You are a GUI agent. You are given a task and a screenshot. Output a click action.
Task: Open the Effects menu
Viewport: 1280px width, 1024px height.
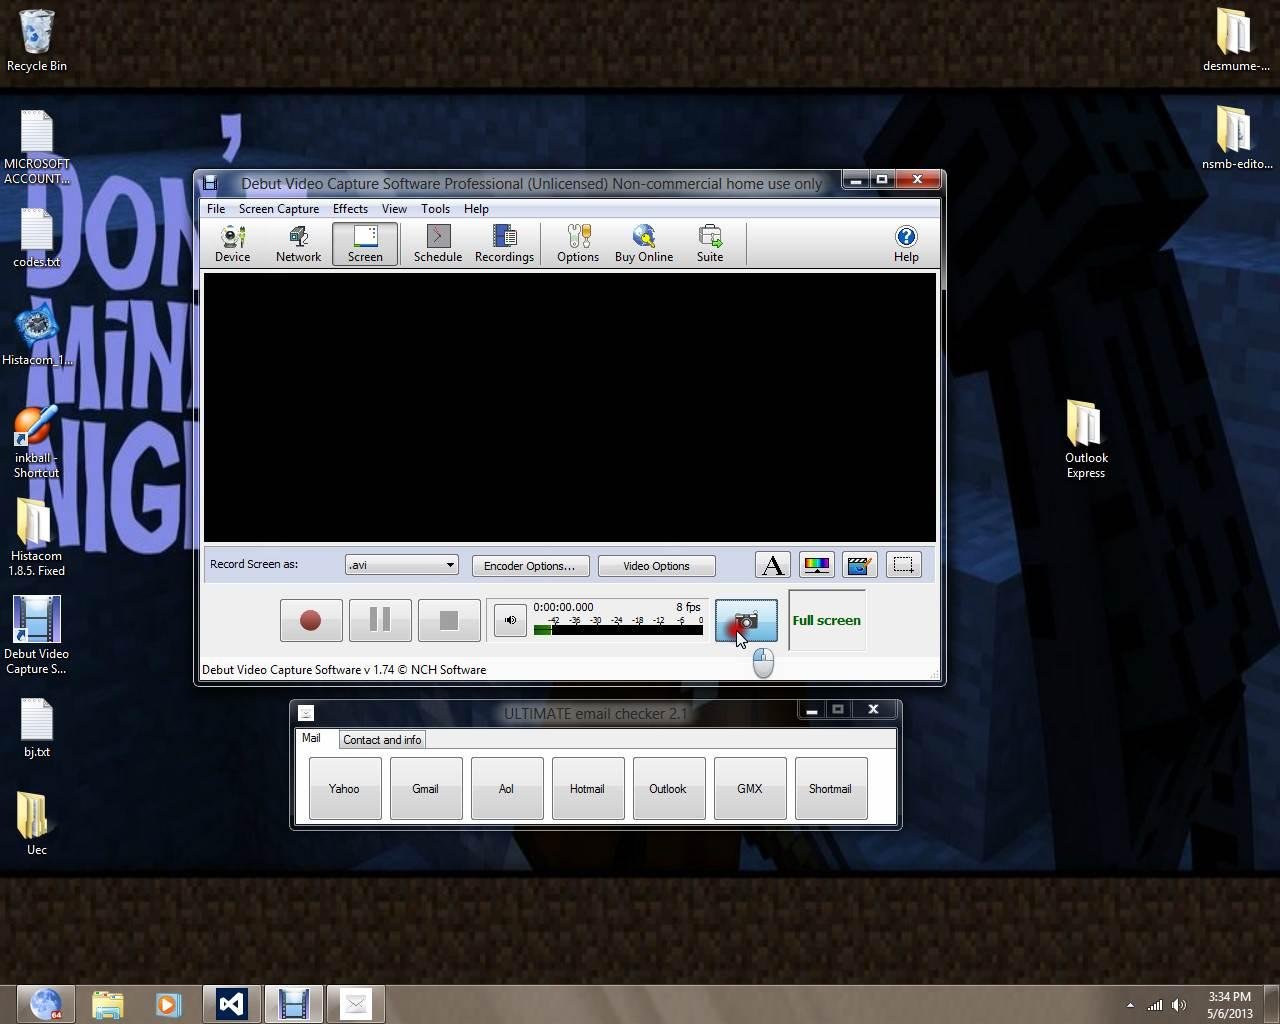(x=350, y=209)
